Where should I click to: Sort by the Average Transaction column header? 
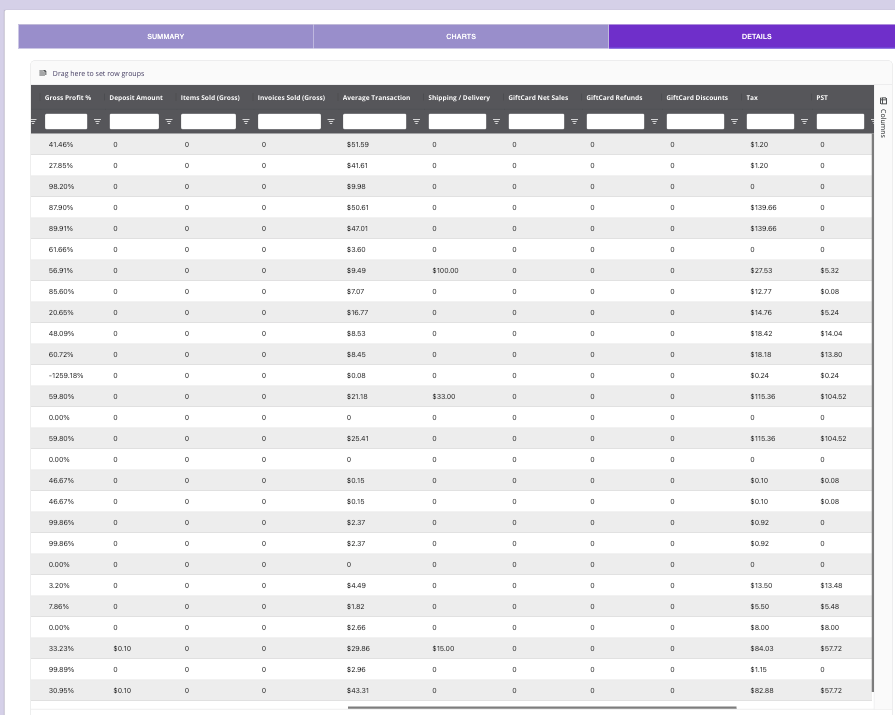coord(376,98)
